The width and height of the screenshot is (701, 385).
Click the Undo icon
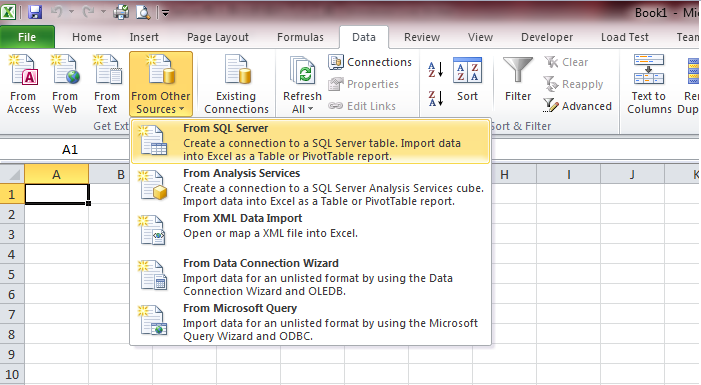click(57, 12)
